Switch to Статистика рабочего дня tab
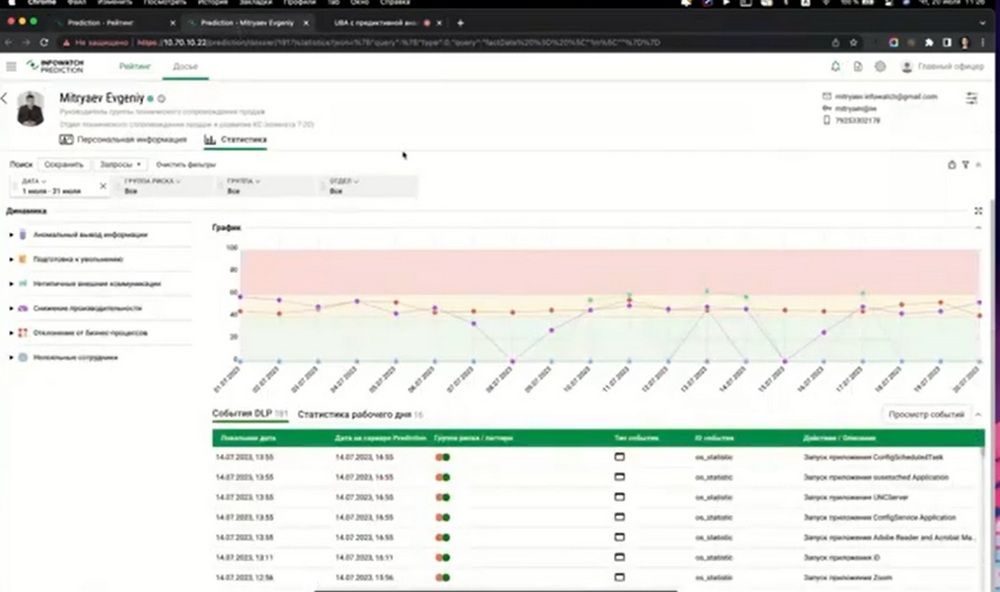1000x592 pixels. tap(360, 415)
